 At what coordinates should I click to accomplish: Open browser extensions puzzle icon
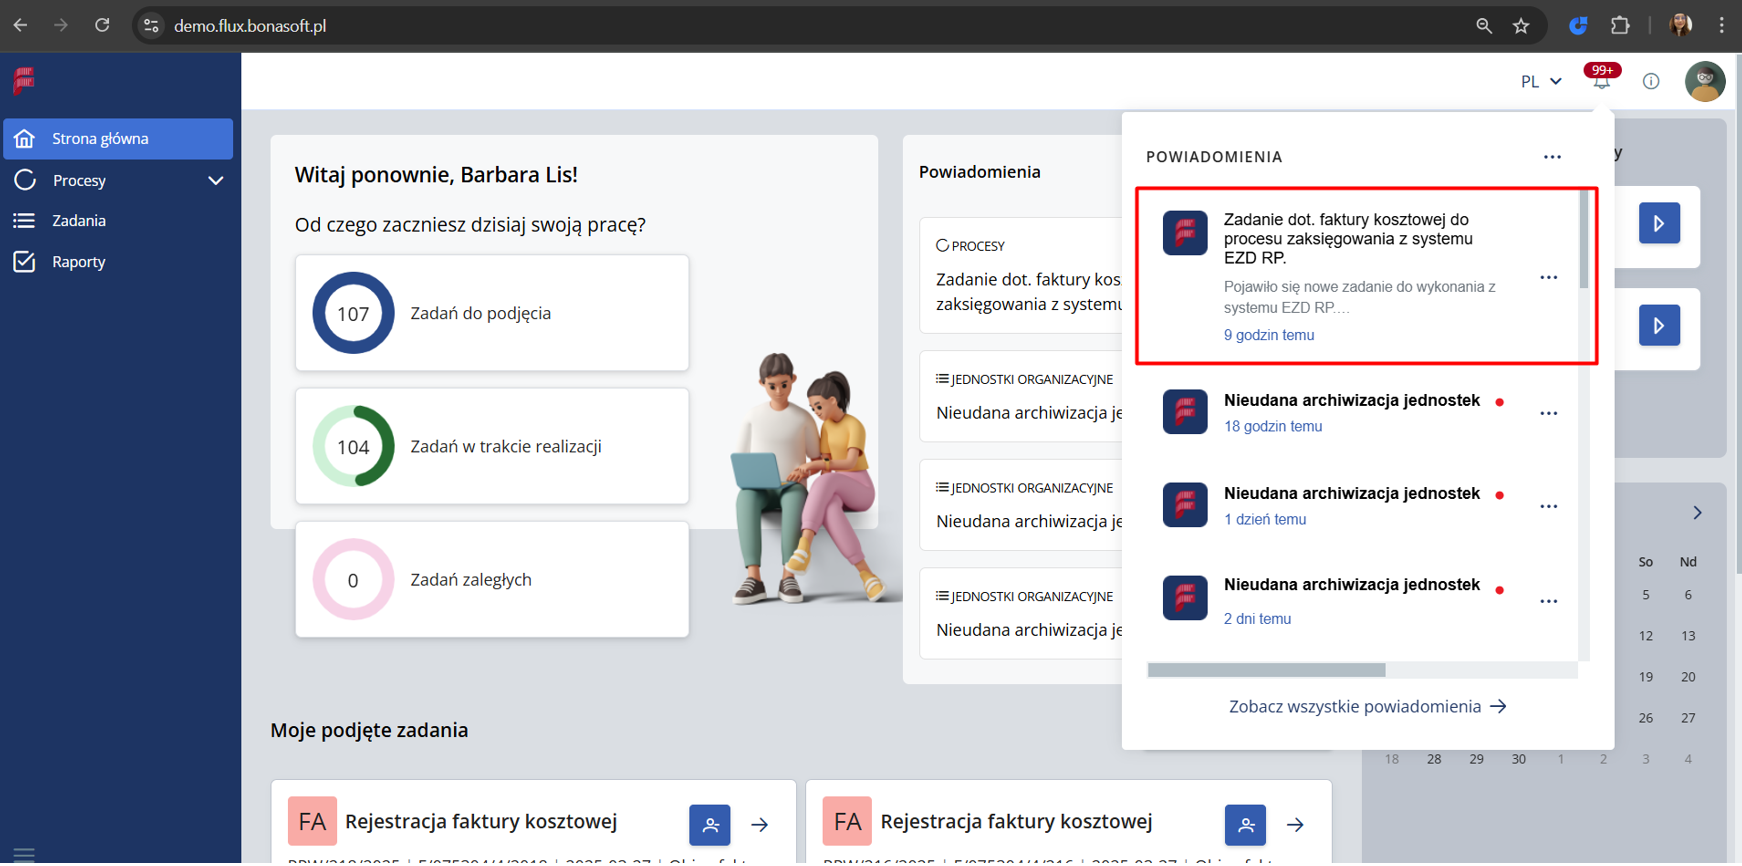[1620, 26]
